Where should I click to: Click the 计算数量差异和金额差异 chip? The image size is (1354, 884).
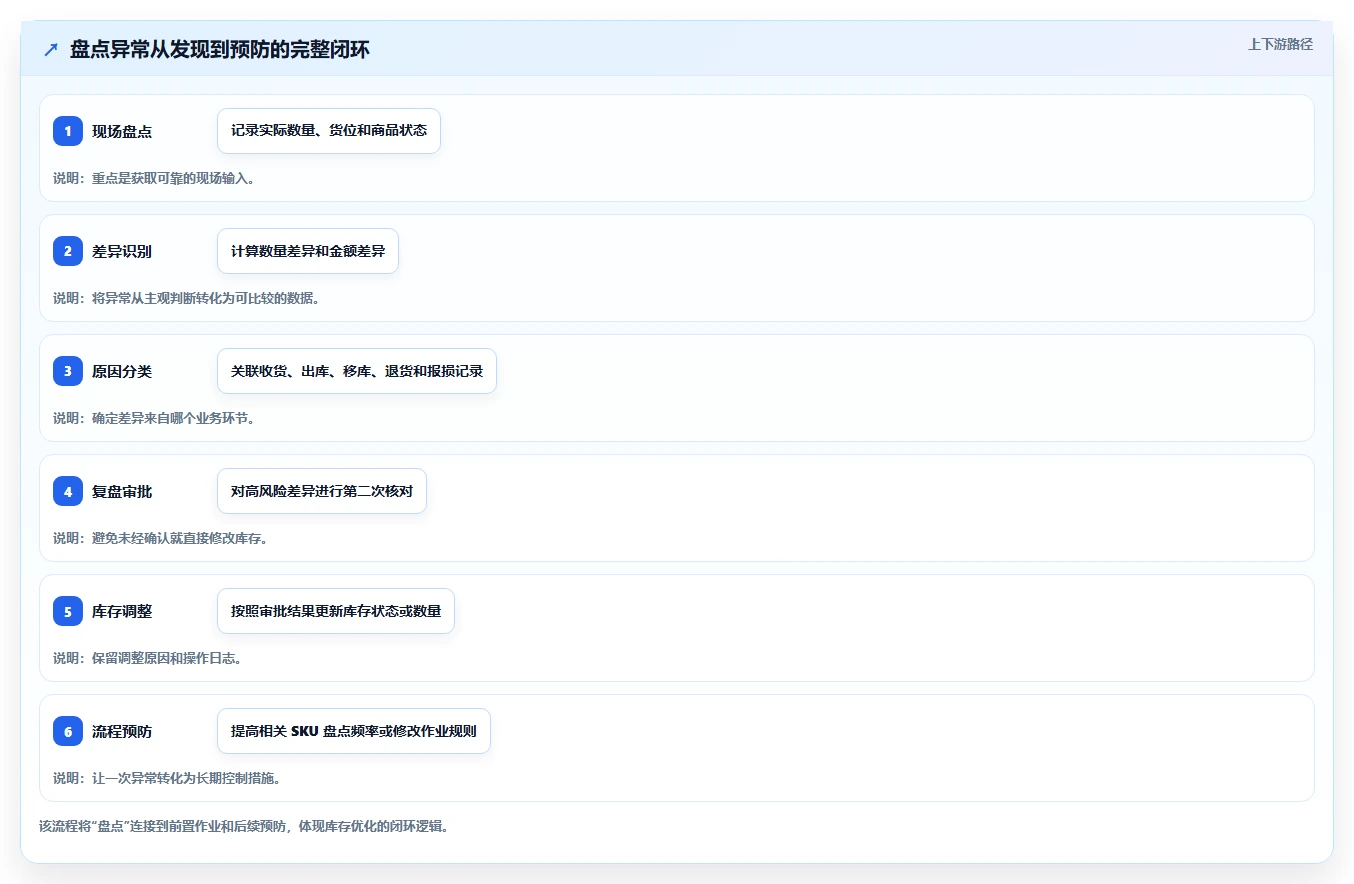coord(308,251)
